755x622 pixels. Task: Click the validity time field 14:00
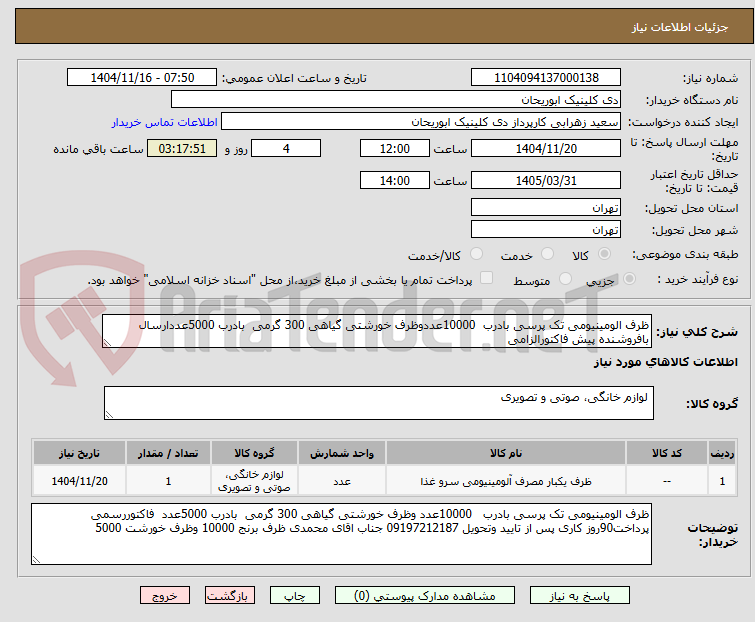[394, 181]
